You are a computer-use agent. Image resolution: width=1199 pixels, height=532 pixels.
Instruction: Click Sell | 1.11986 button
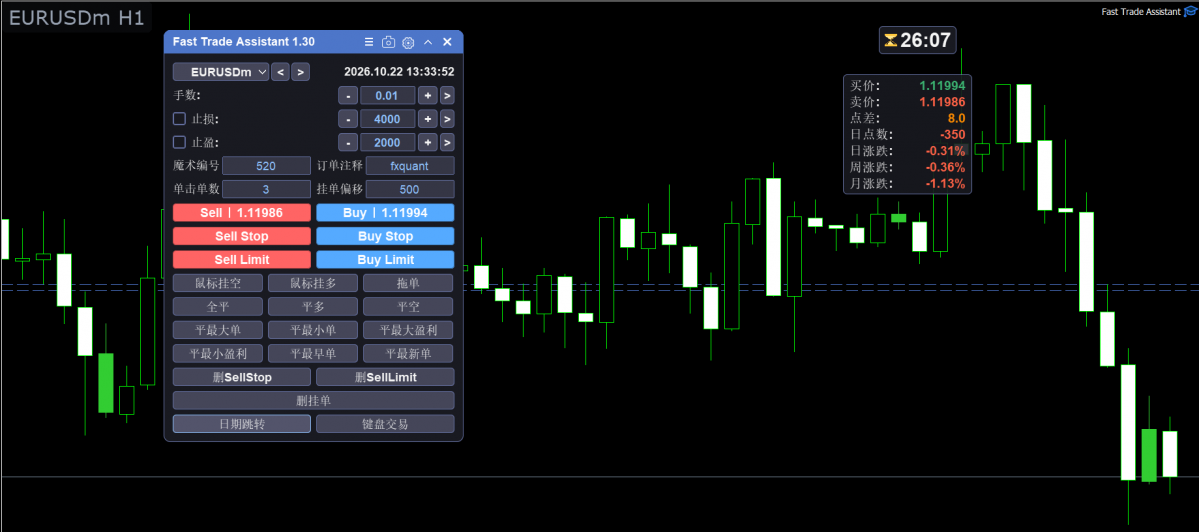click(x=242, y=212)
